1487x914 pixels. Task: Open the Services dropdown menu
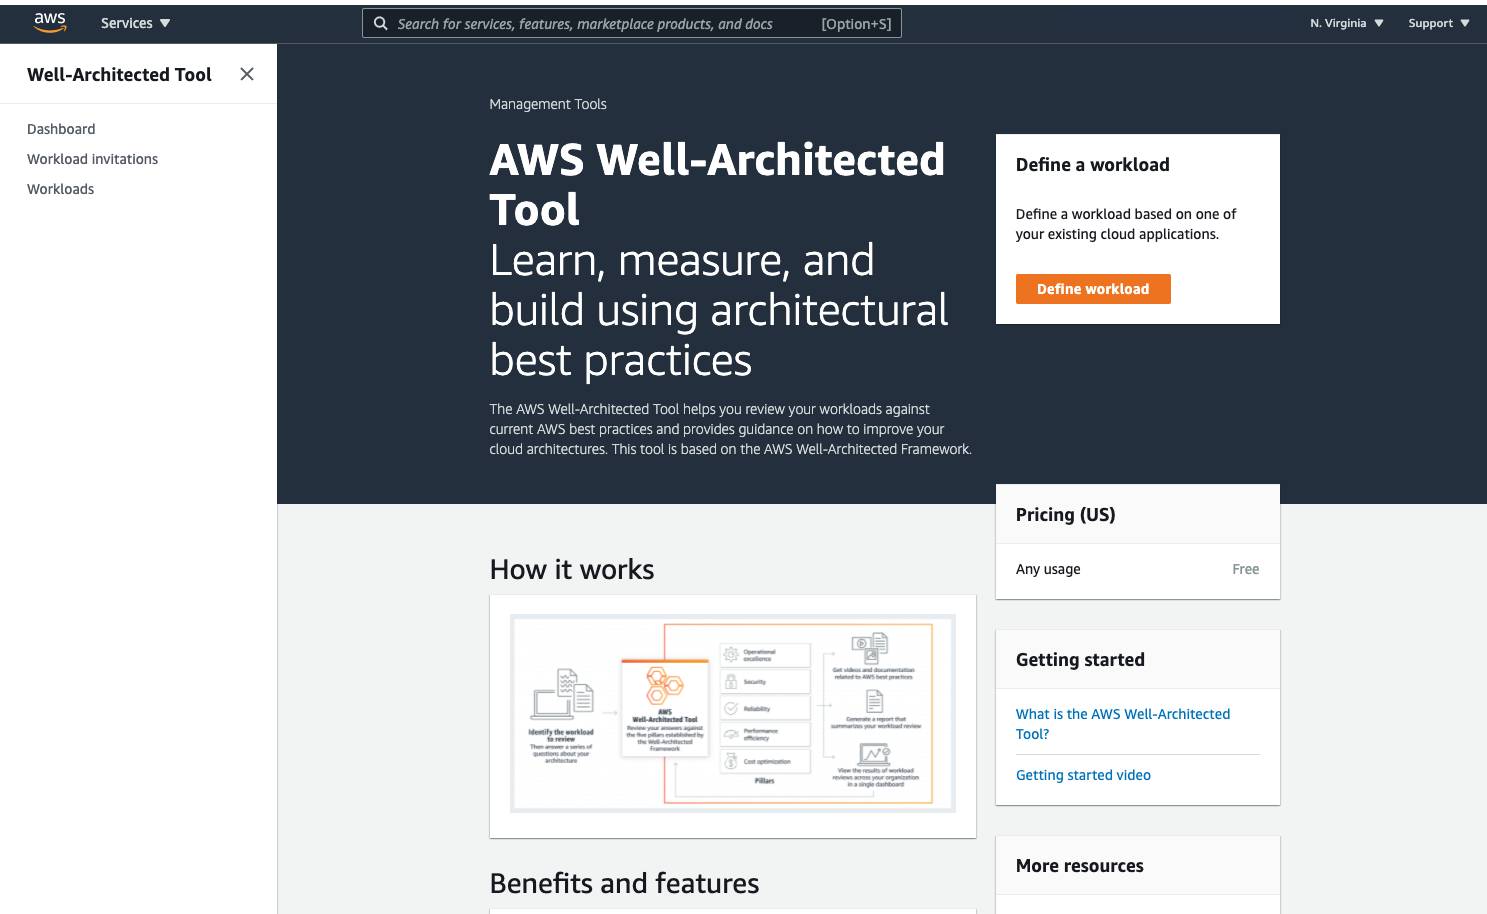(x=135, y=23)
